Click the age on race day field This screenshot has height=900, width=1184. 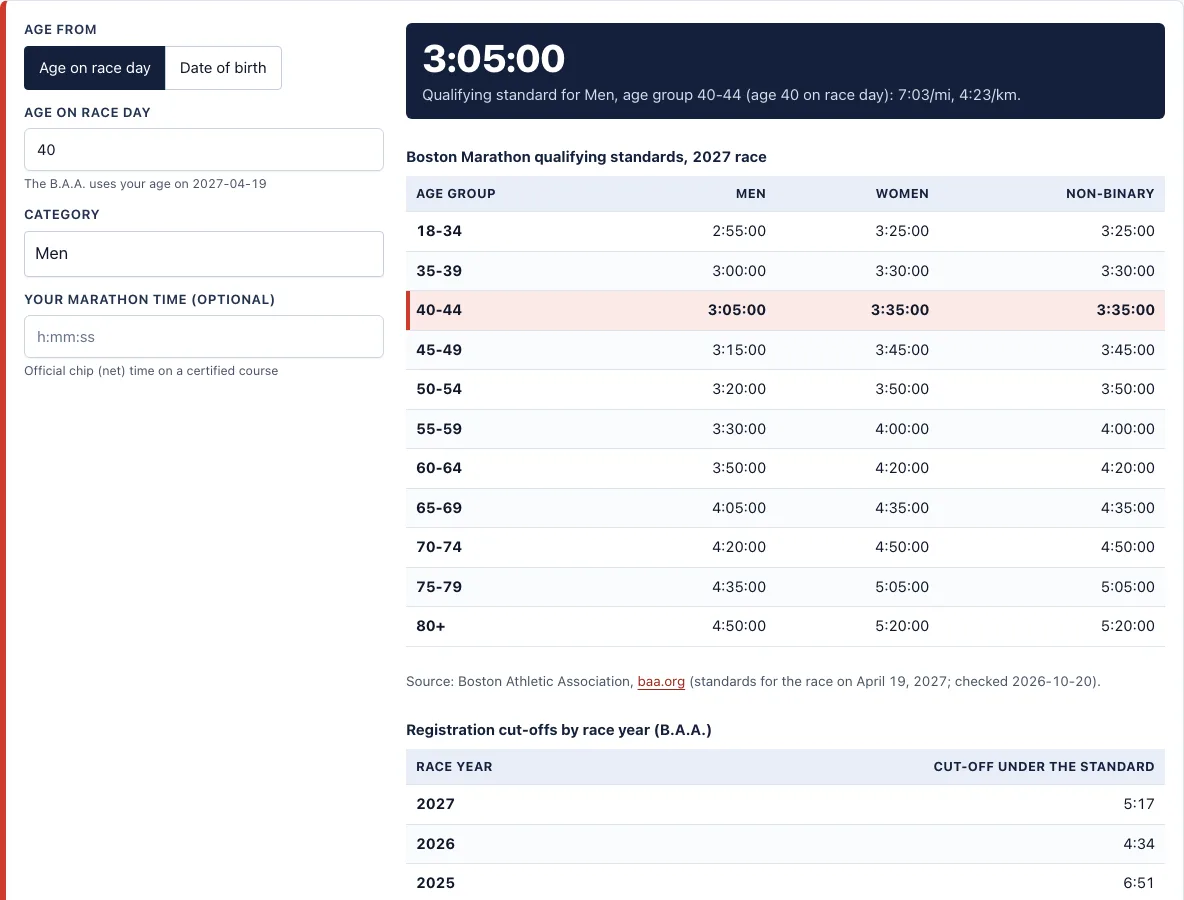(204, 149)
